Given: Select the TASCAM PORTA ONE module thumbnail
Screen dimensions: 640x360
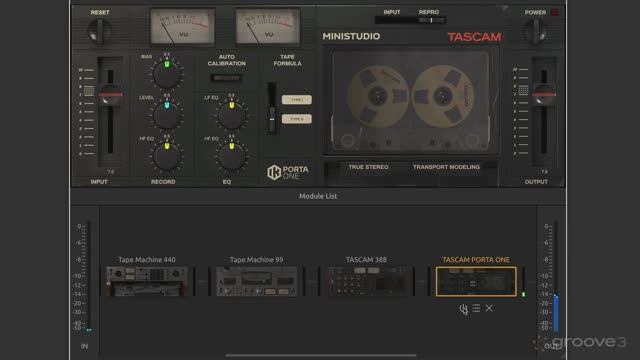Looking at the screenshot, I should click(476, 282).
